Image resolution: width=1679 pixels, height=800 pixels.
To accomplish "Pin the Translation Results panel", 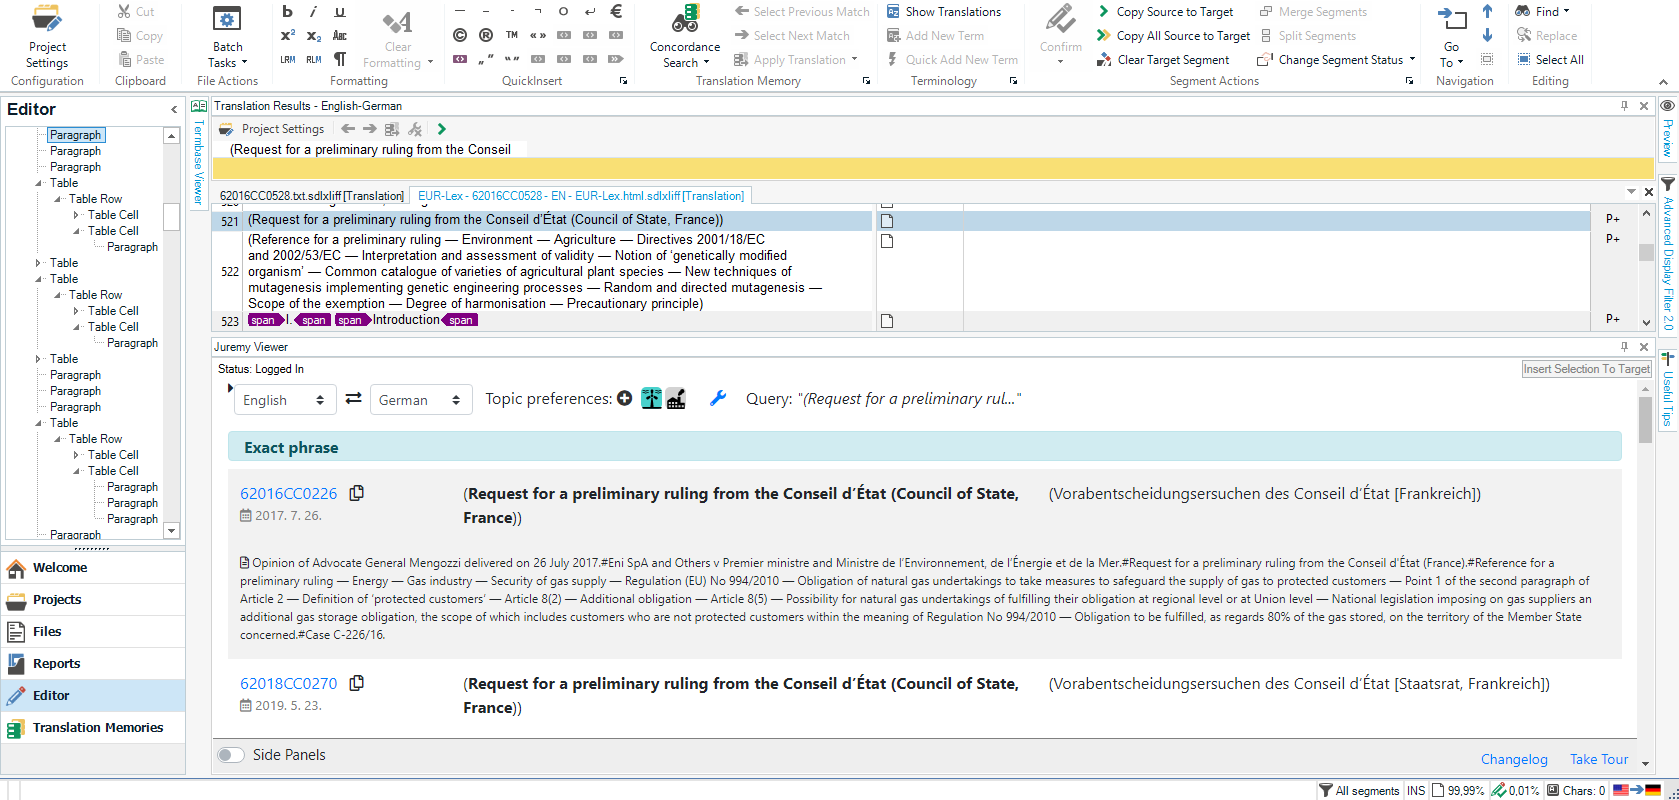I will [1625, 105].
